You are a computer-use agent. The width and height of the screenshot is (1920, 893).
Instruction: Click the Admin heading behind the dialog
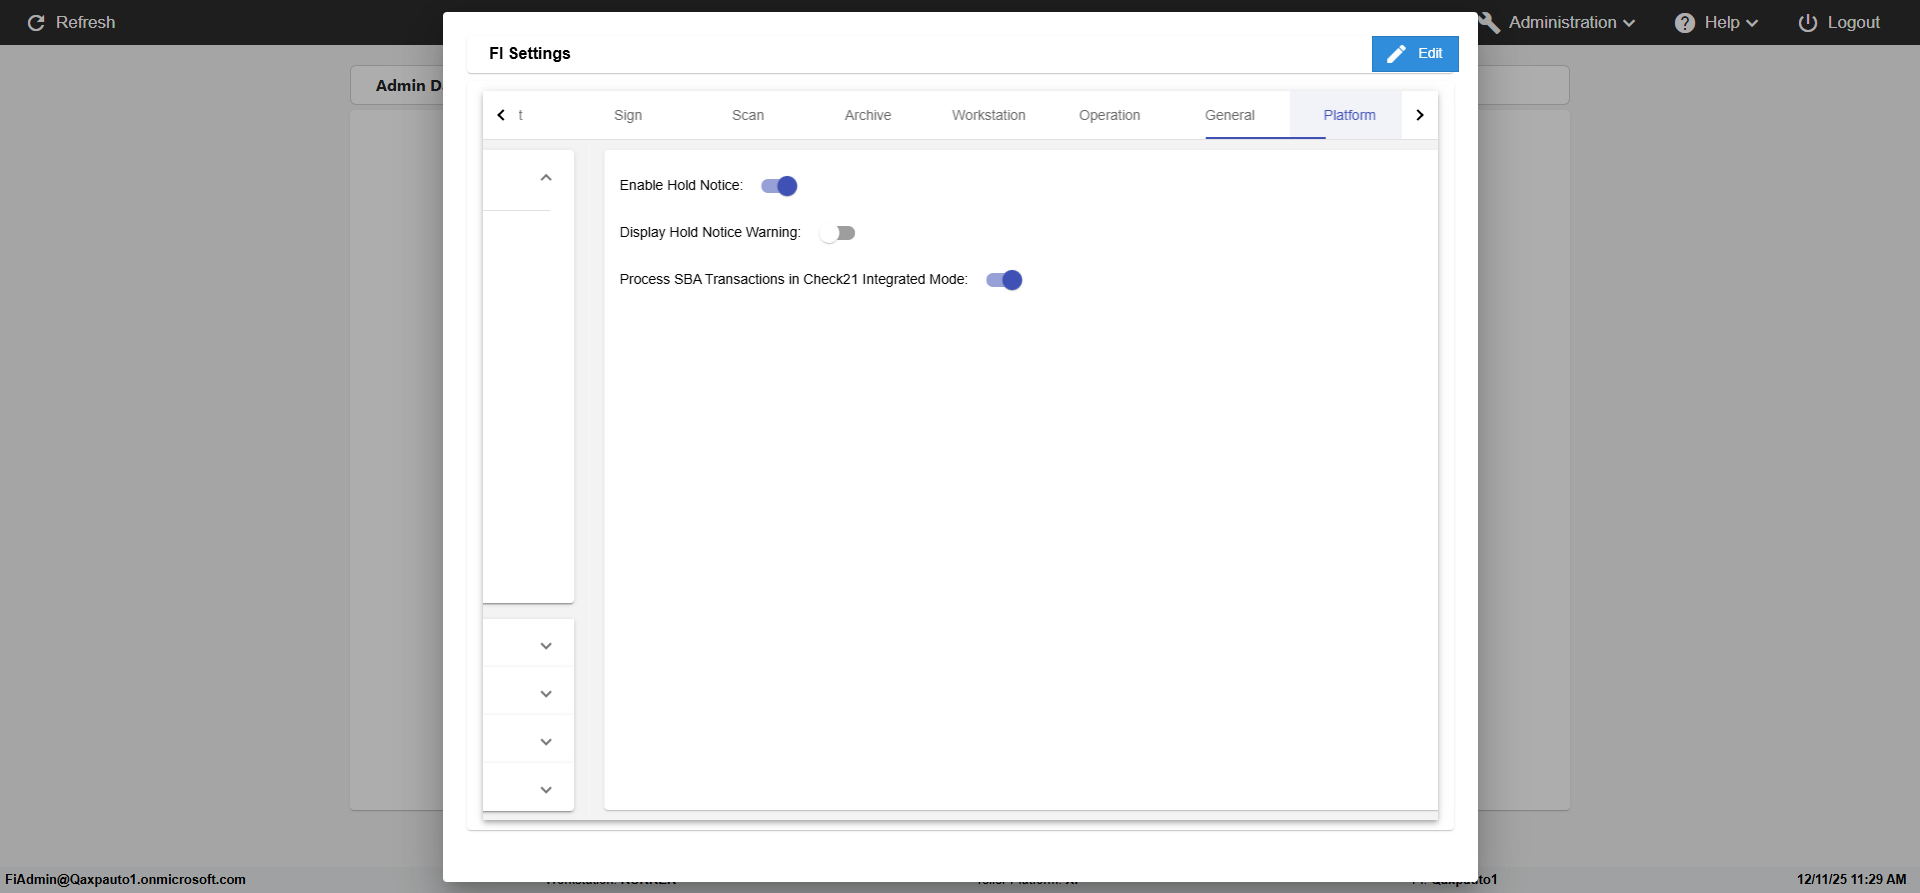(x=408, y=86)
